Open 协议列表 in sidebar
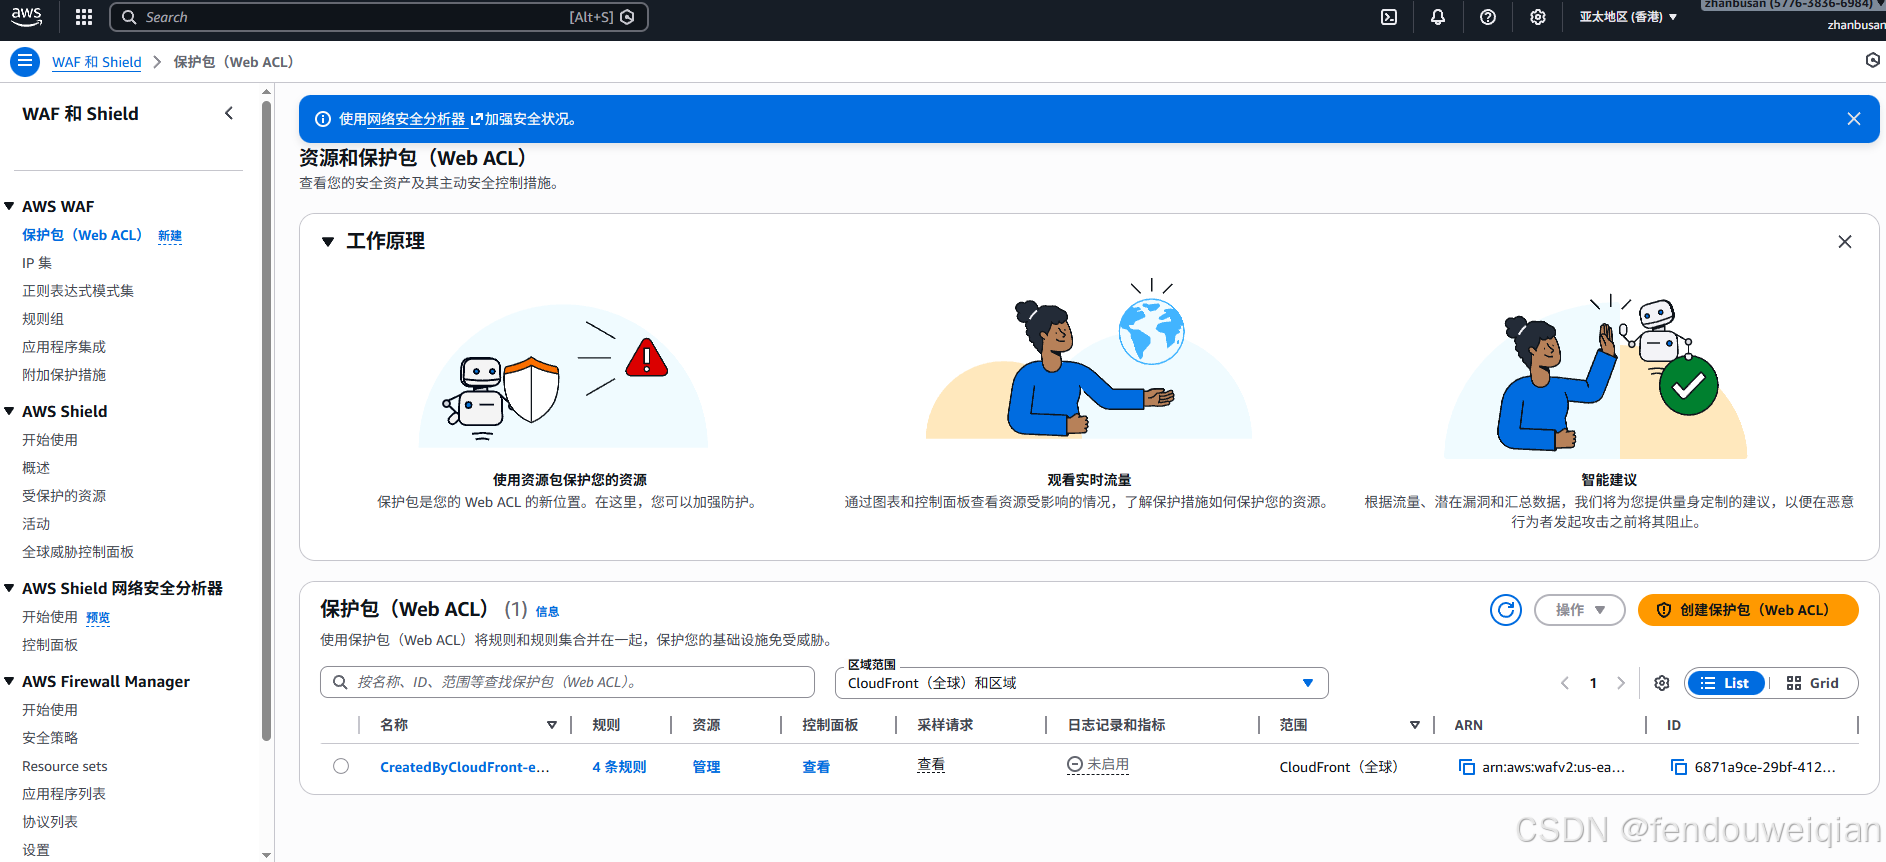The width and height of the screenshot is (1886, 862). (50, 822)
